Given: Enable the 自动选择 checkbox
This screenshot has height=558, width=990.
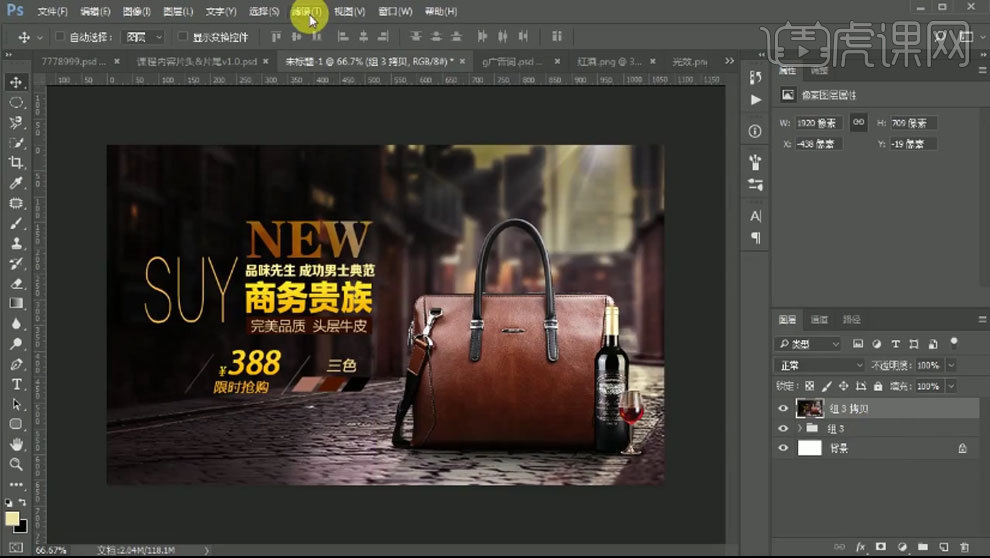Looking at the screenshot, I should [x=60, y=37].
